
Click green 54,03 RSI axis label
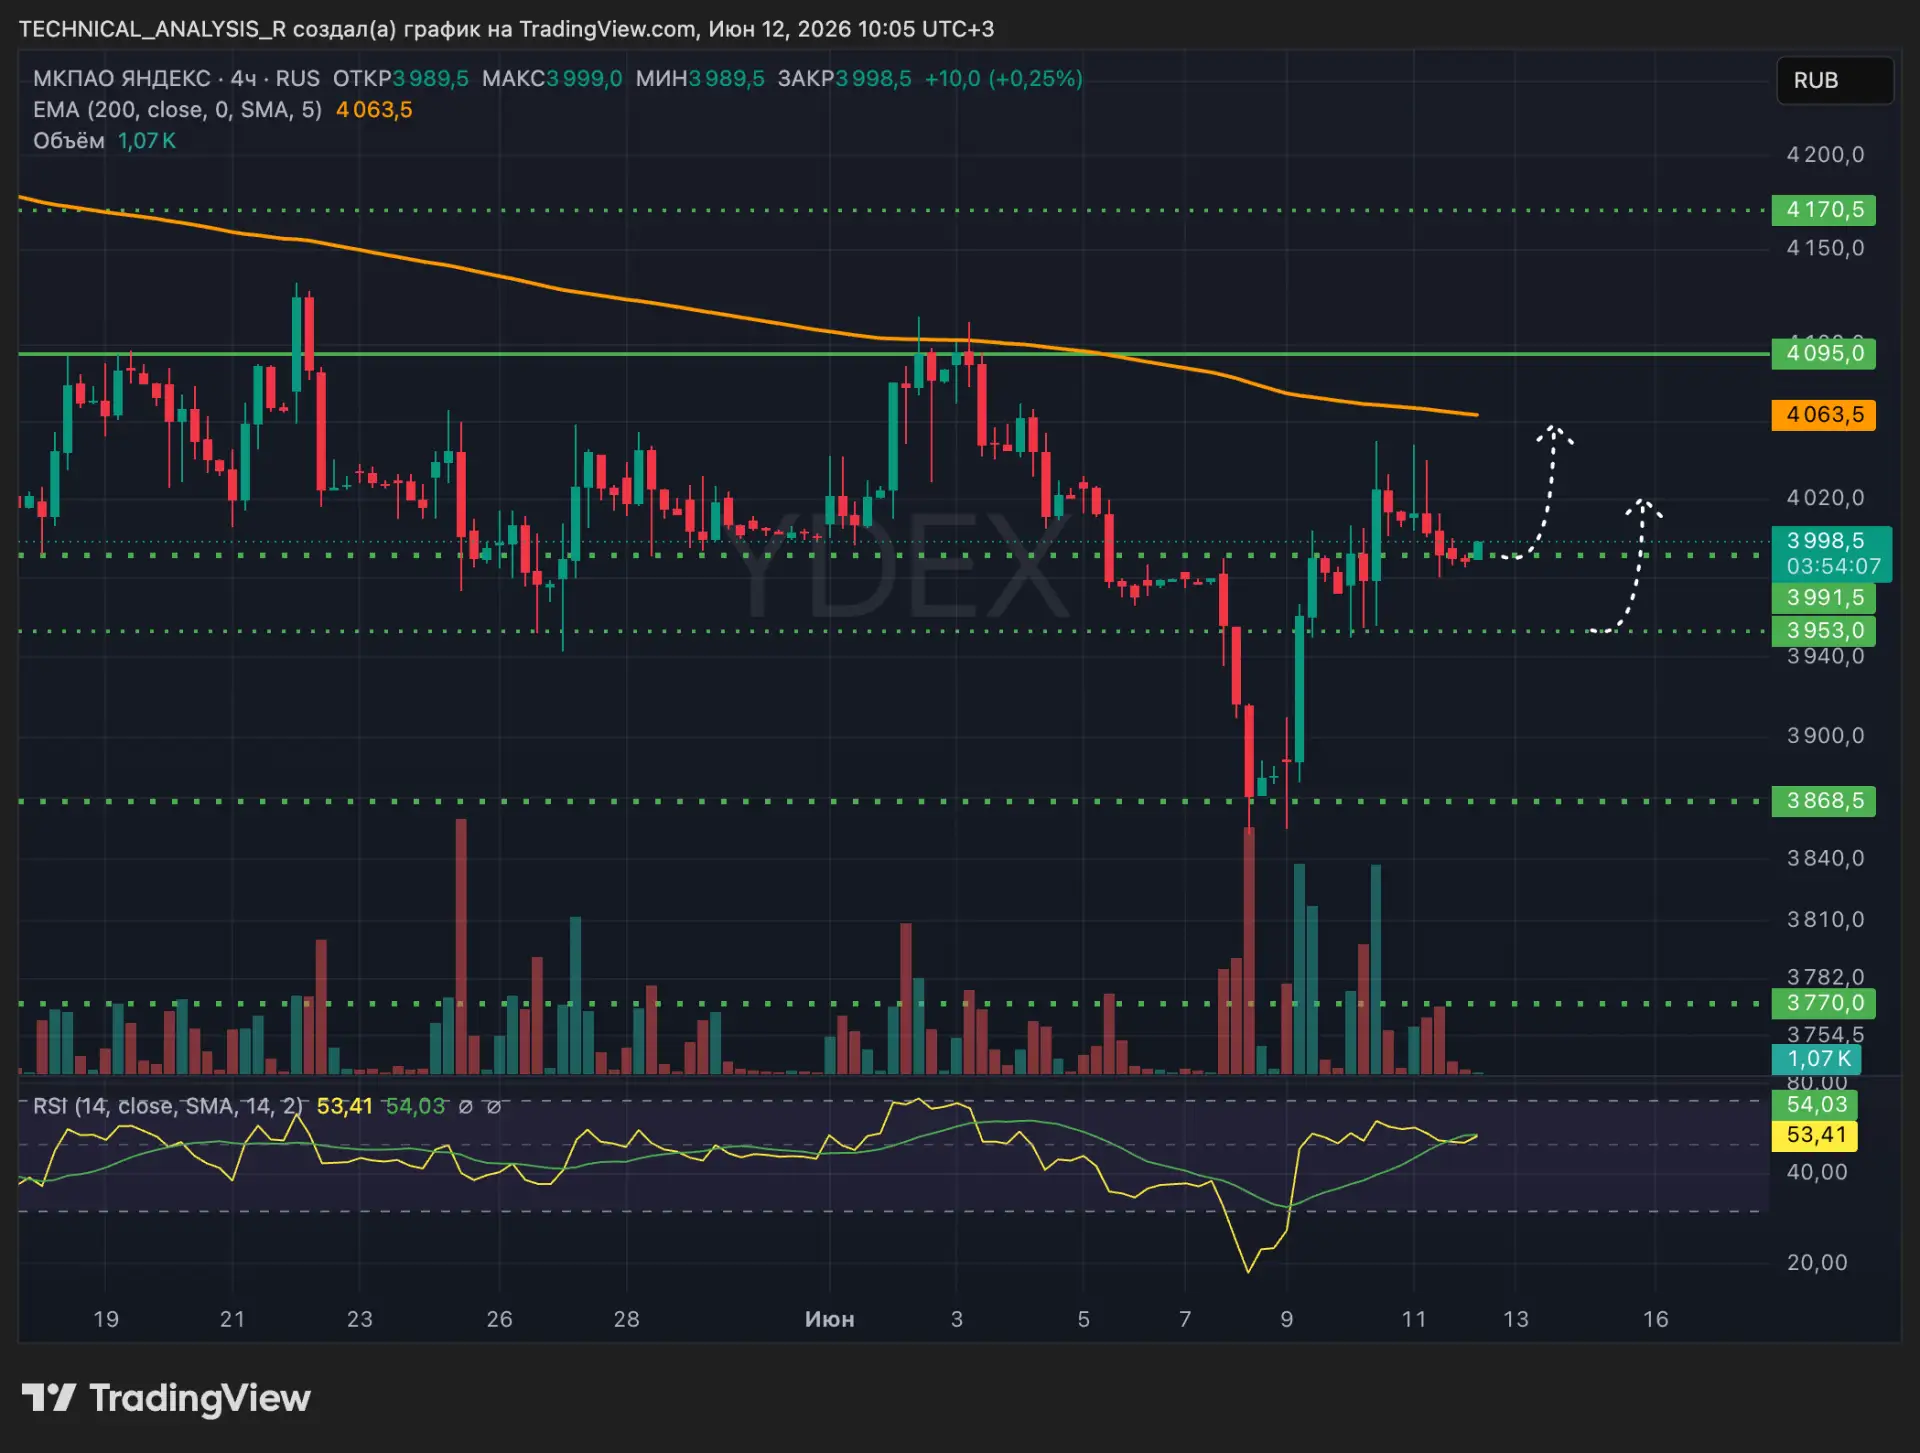tap(1815, 1105)
